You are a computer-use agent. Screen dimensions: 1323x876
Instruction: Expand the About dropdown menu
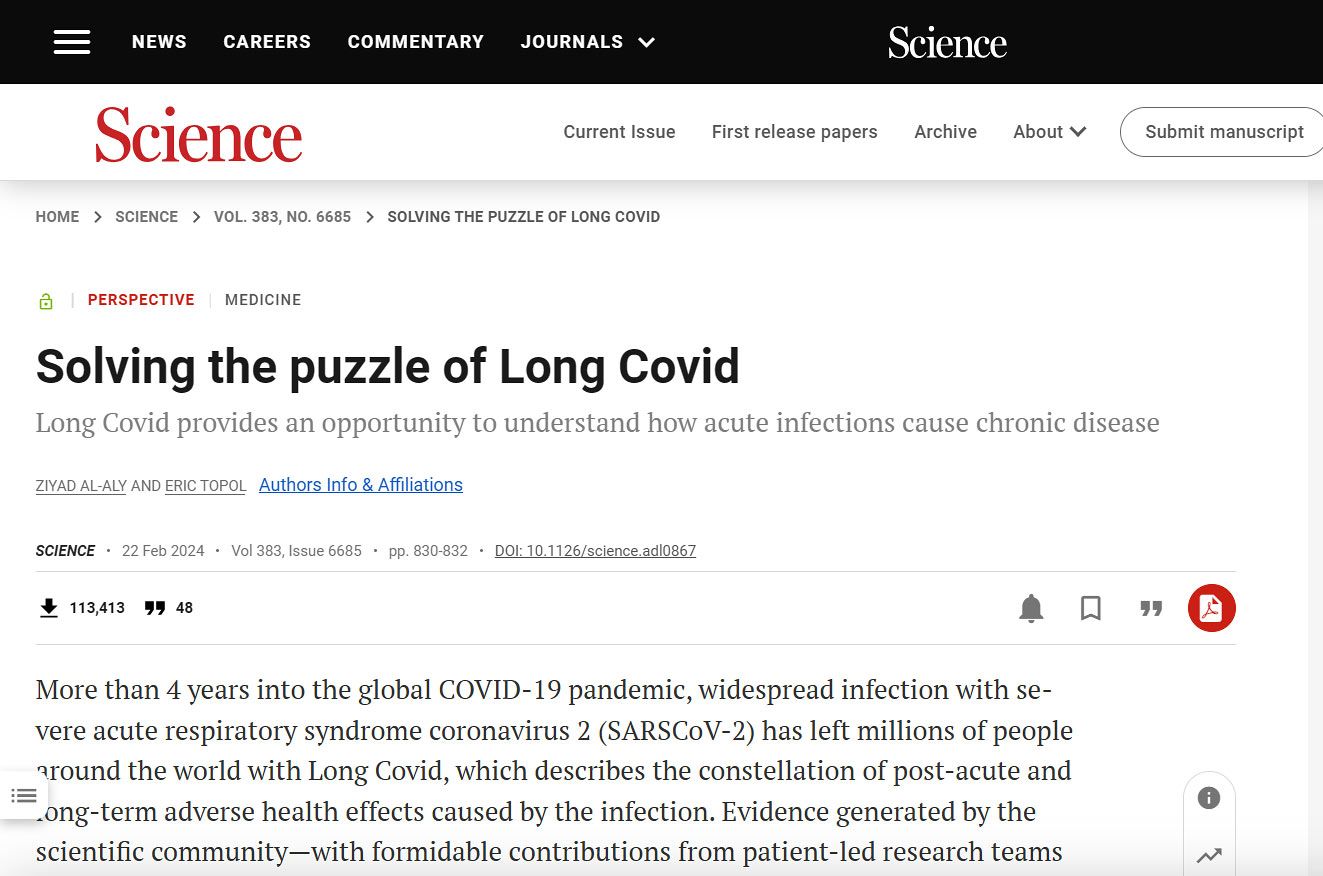[x=1049, y=132]
